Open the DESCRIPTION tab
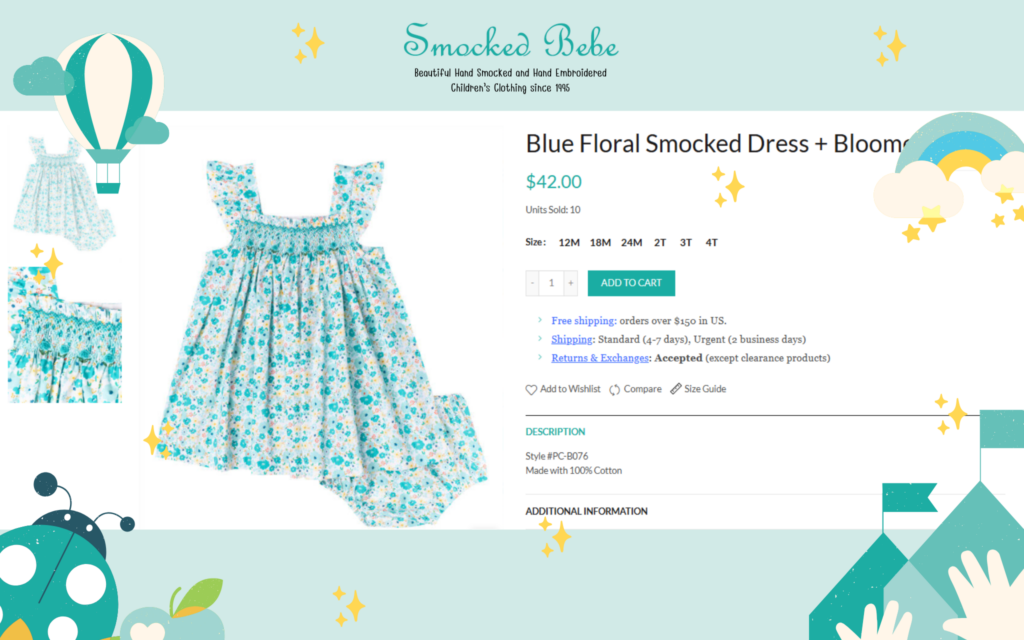This screenshot has height=640, width=1024. coord(555,432)
